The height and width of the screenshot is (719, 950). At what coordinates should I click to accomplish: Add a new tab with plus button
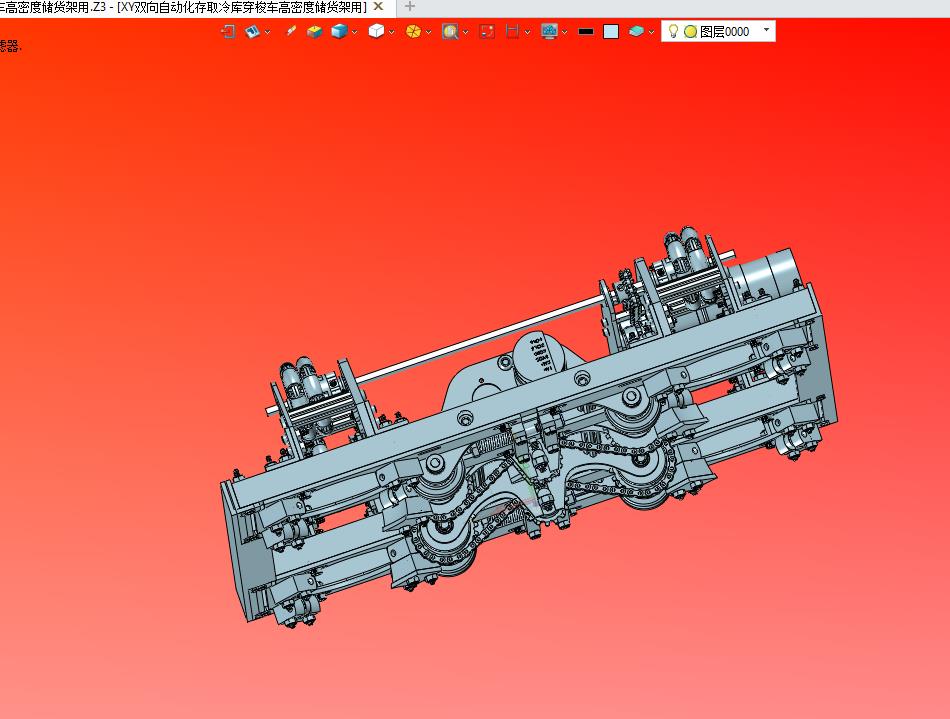pyautogui.click(x=410, y=7)
